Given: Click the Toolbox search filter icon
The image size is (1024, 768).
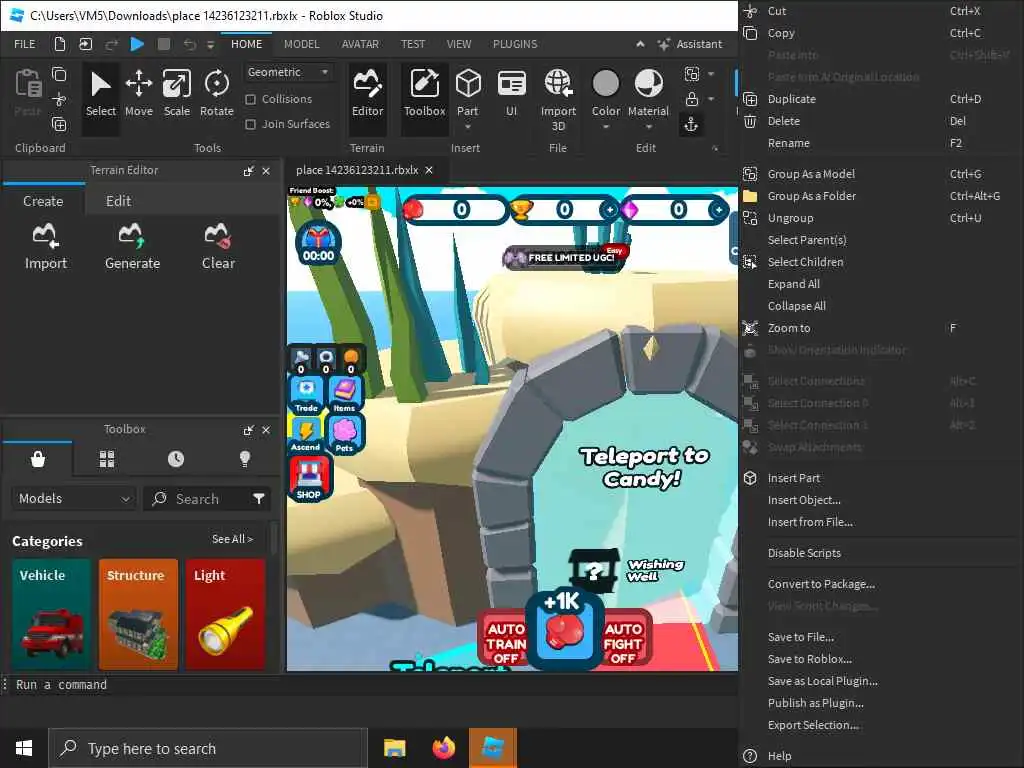Looking at the screenshot, I should (x=259, y=499).
